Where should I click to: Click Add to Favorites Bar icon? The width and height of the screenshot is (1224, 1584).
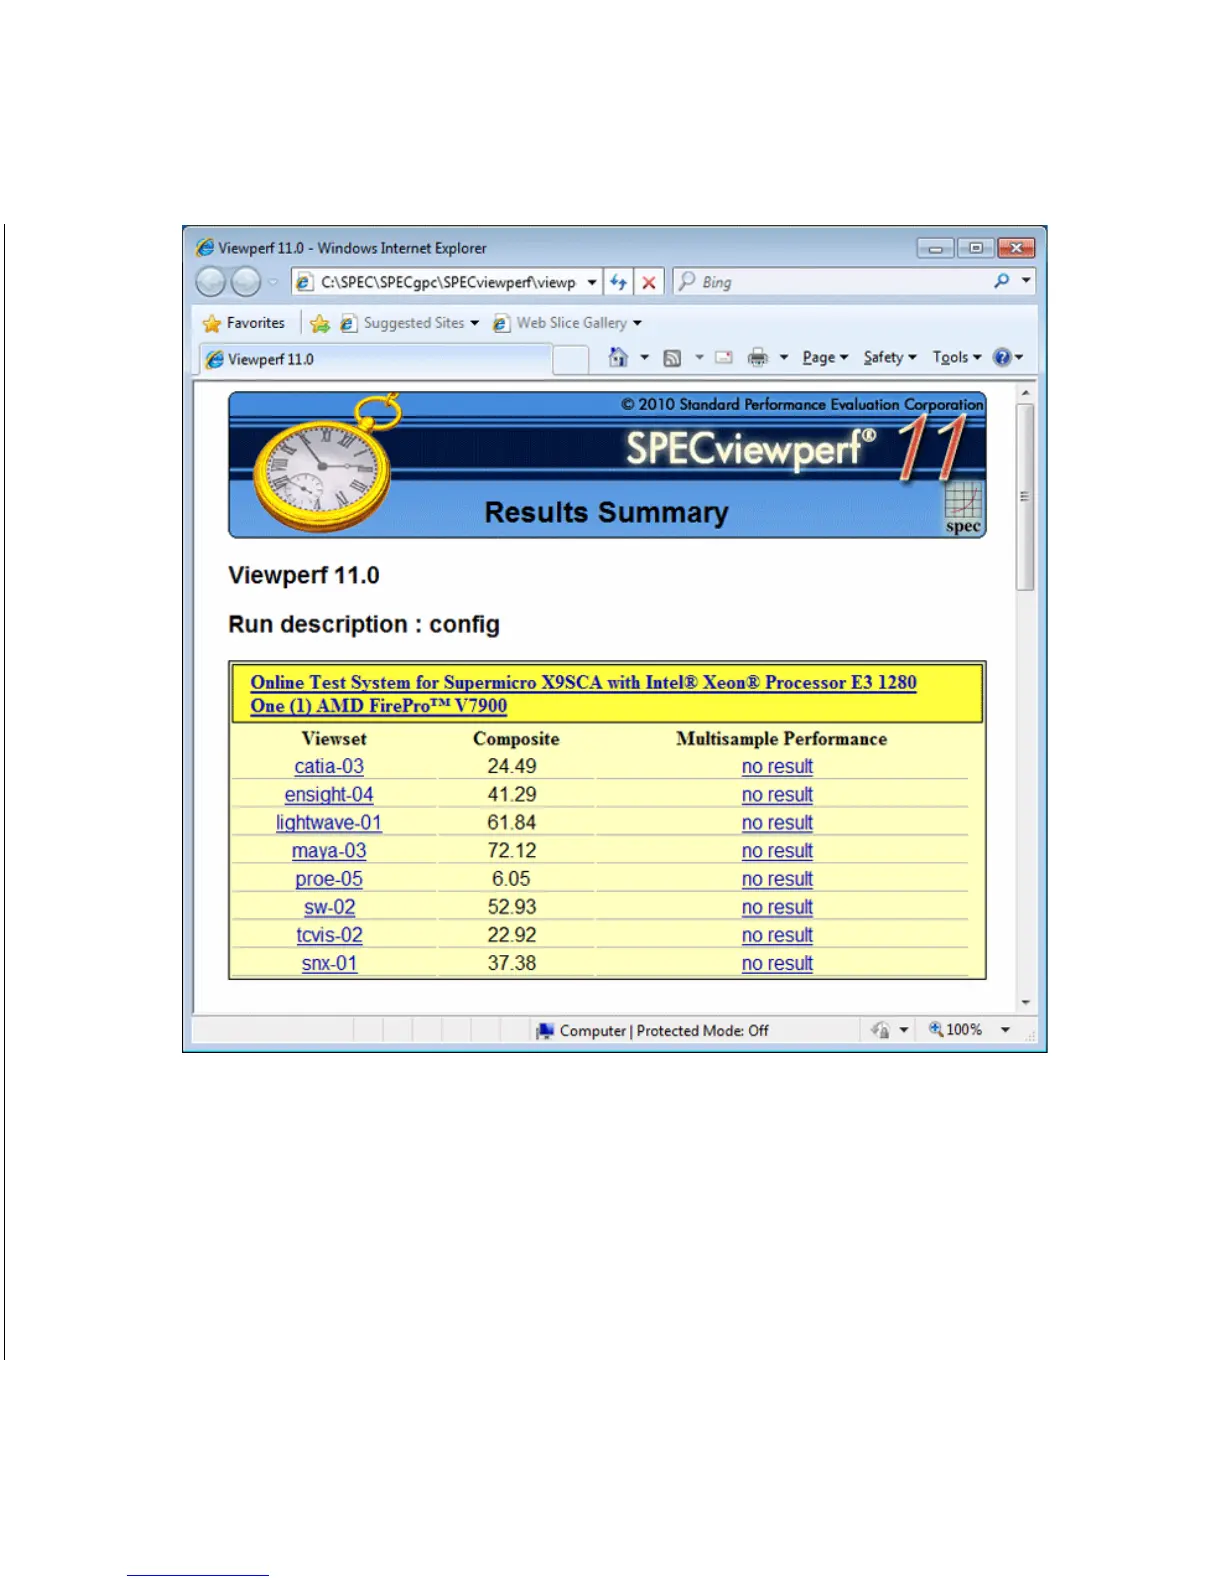[320, 323]
